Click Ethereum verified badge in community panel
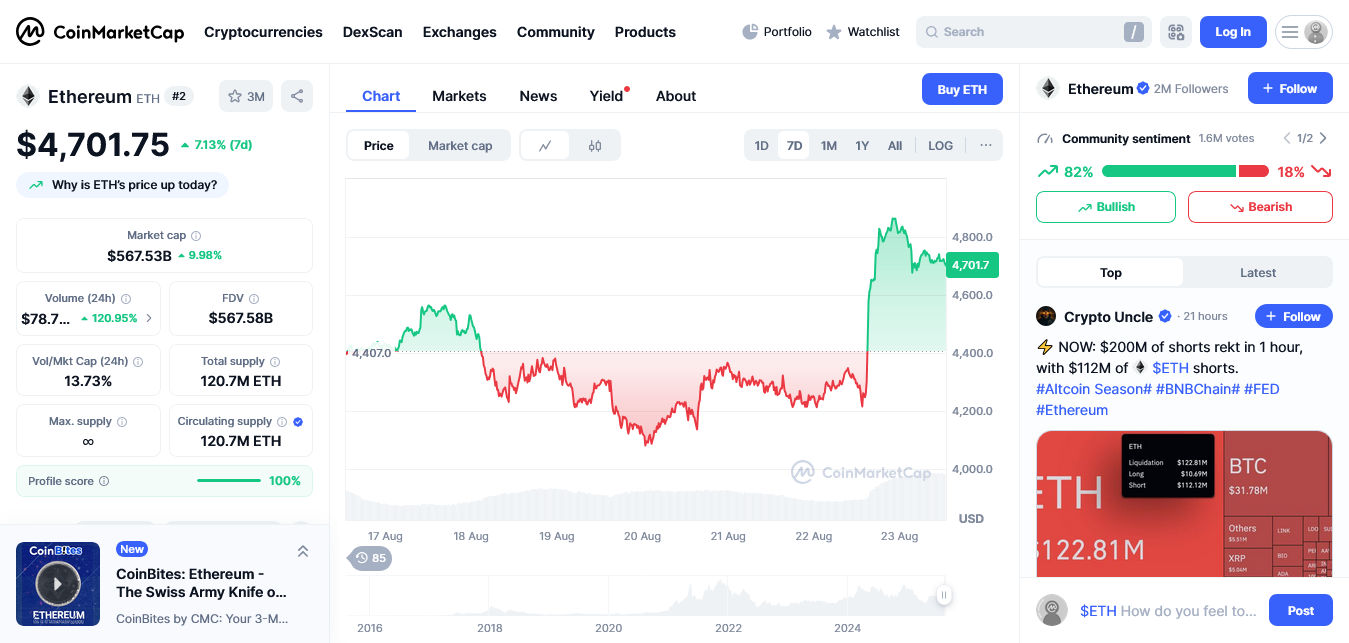The height and width of the screenshot is (643, 1349). (x=1142, y=89)
